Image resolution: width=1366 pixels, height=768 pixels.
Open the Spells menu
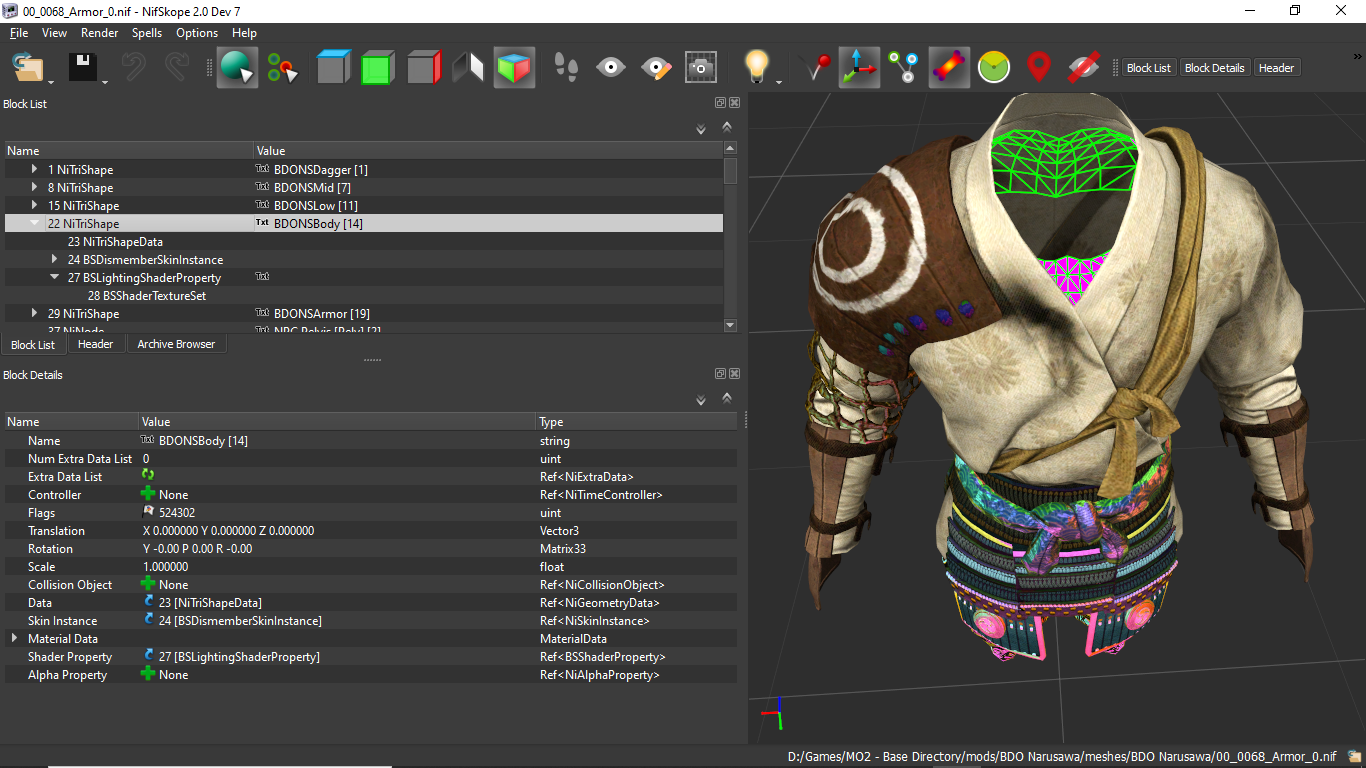pos(147,33)
